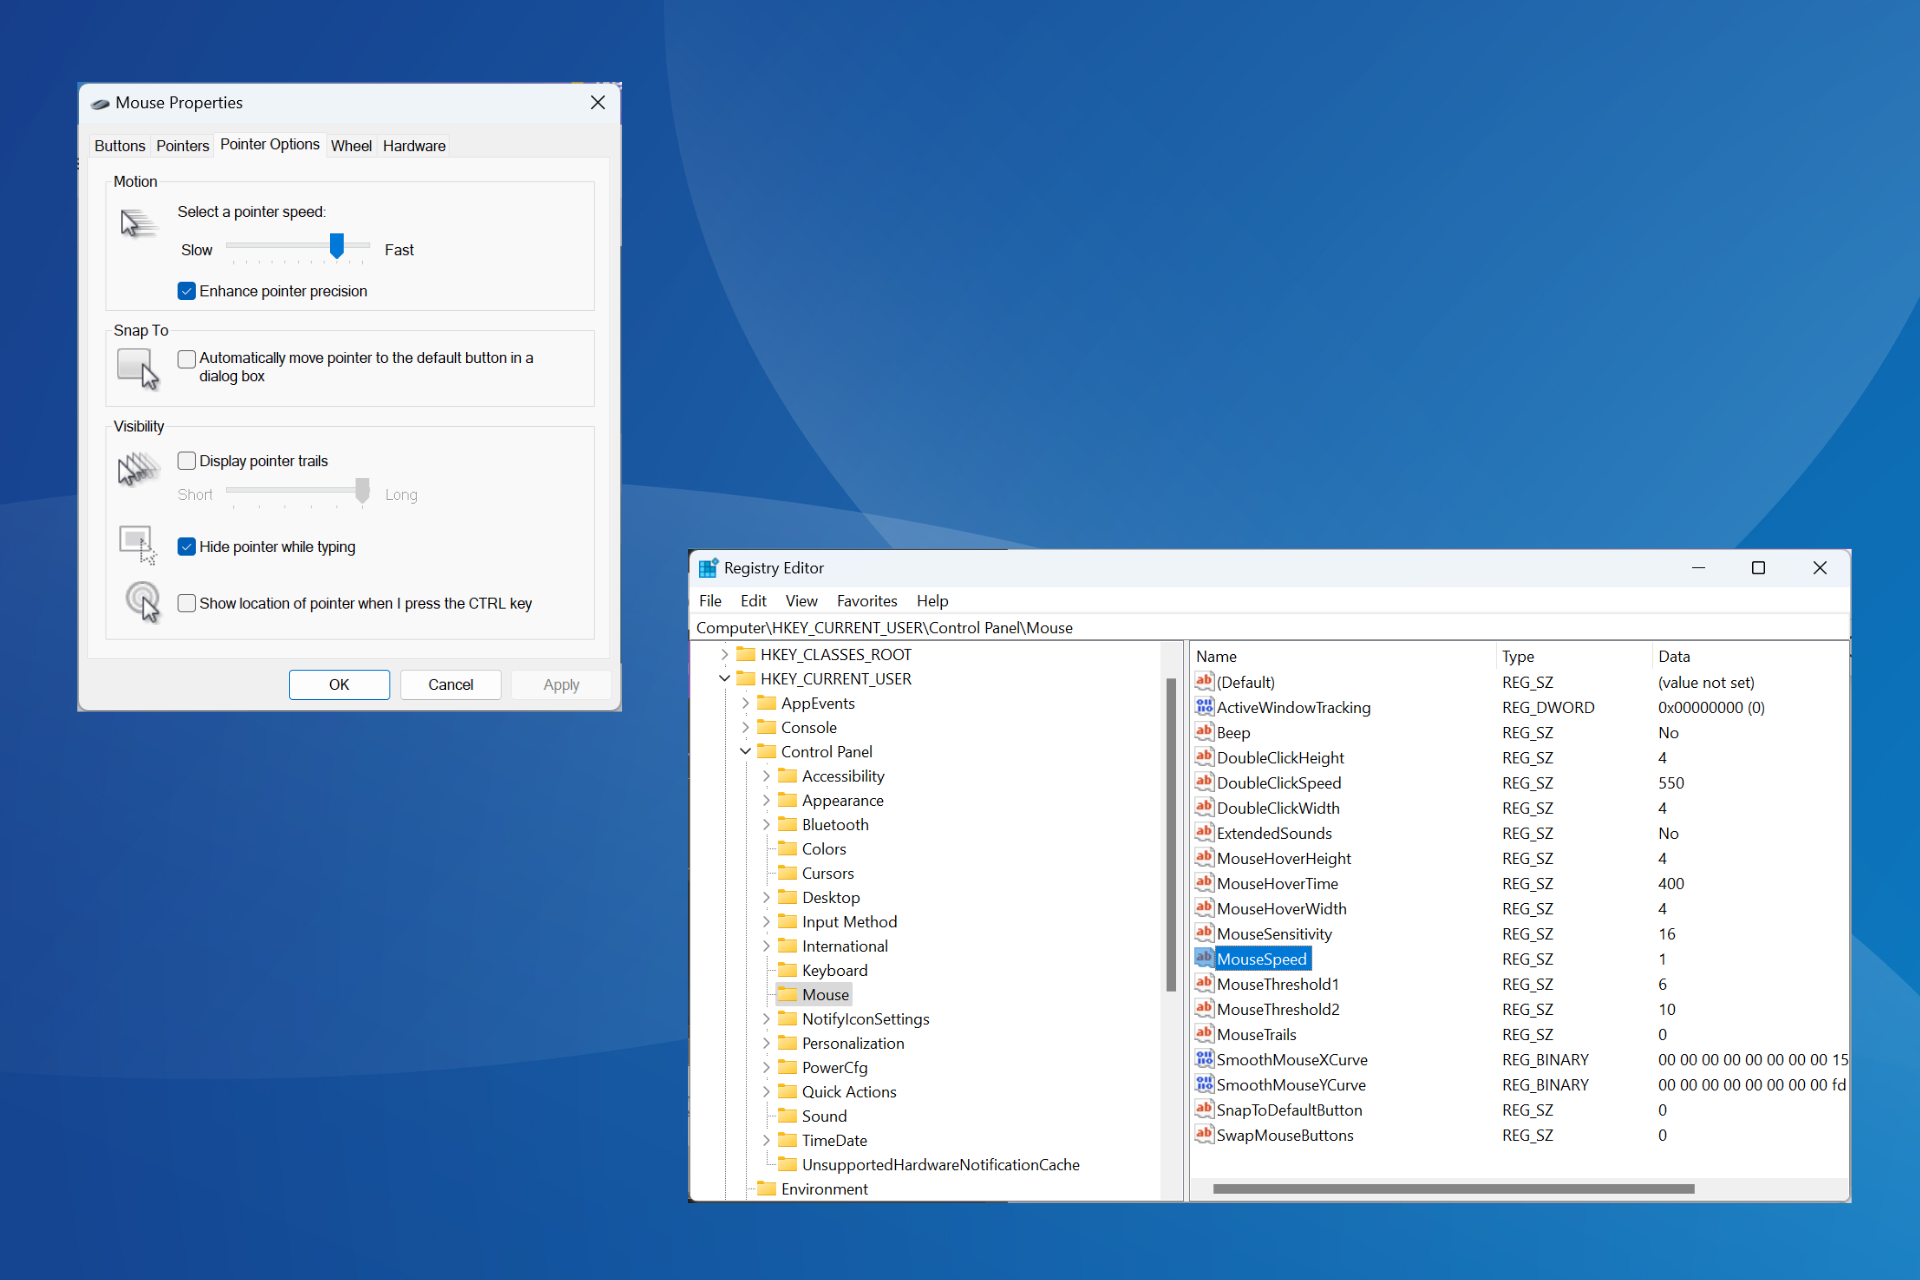Image resolution: width=1920 pixels, height=1280 pixels.
Task: Disable Enhance pointer precision
Action: click(186, 290)
